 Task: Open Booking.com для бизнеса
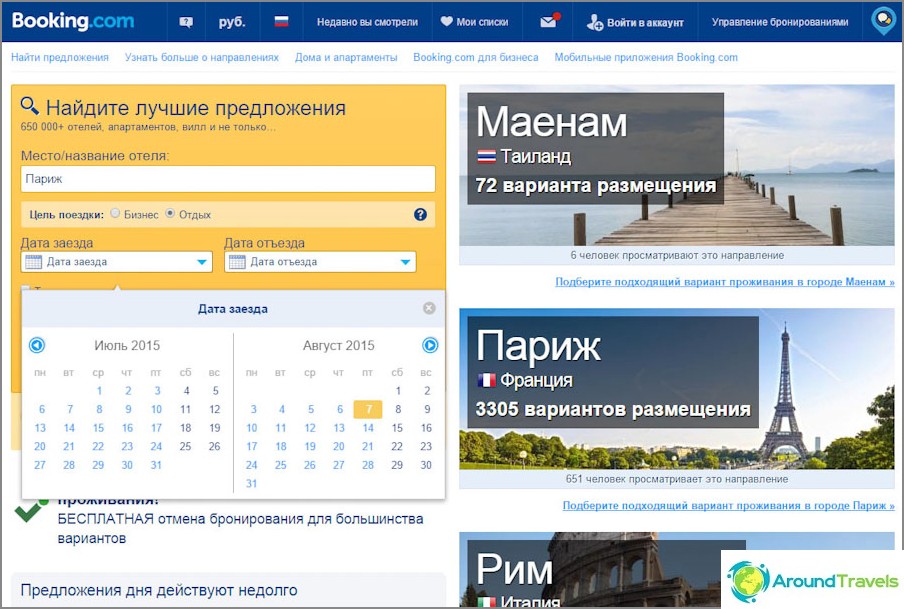pyautogui.click(x=476, y=58)
